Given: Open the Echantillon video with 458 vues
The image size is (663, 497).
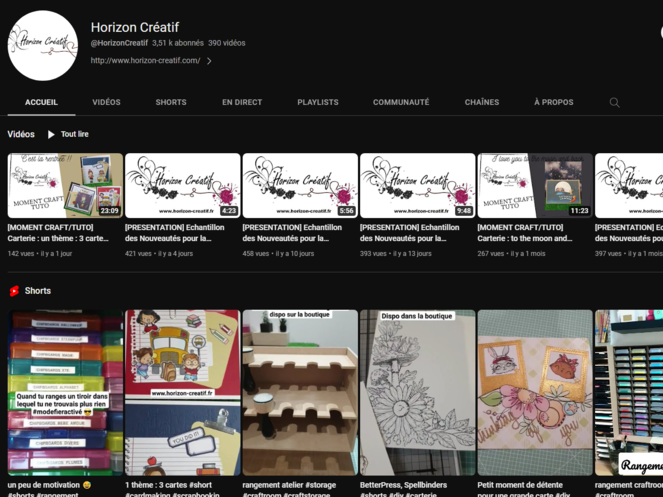Looking at the screenshot, I should click(x=292, y=233).
